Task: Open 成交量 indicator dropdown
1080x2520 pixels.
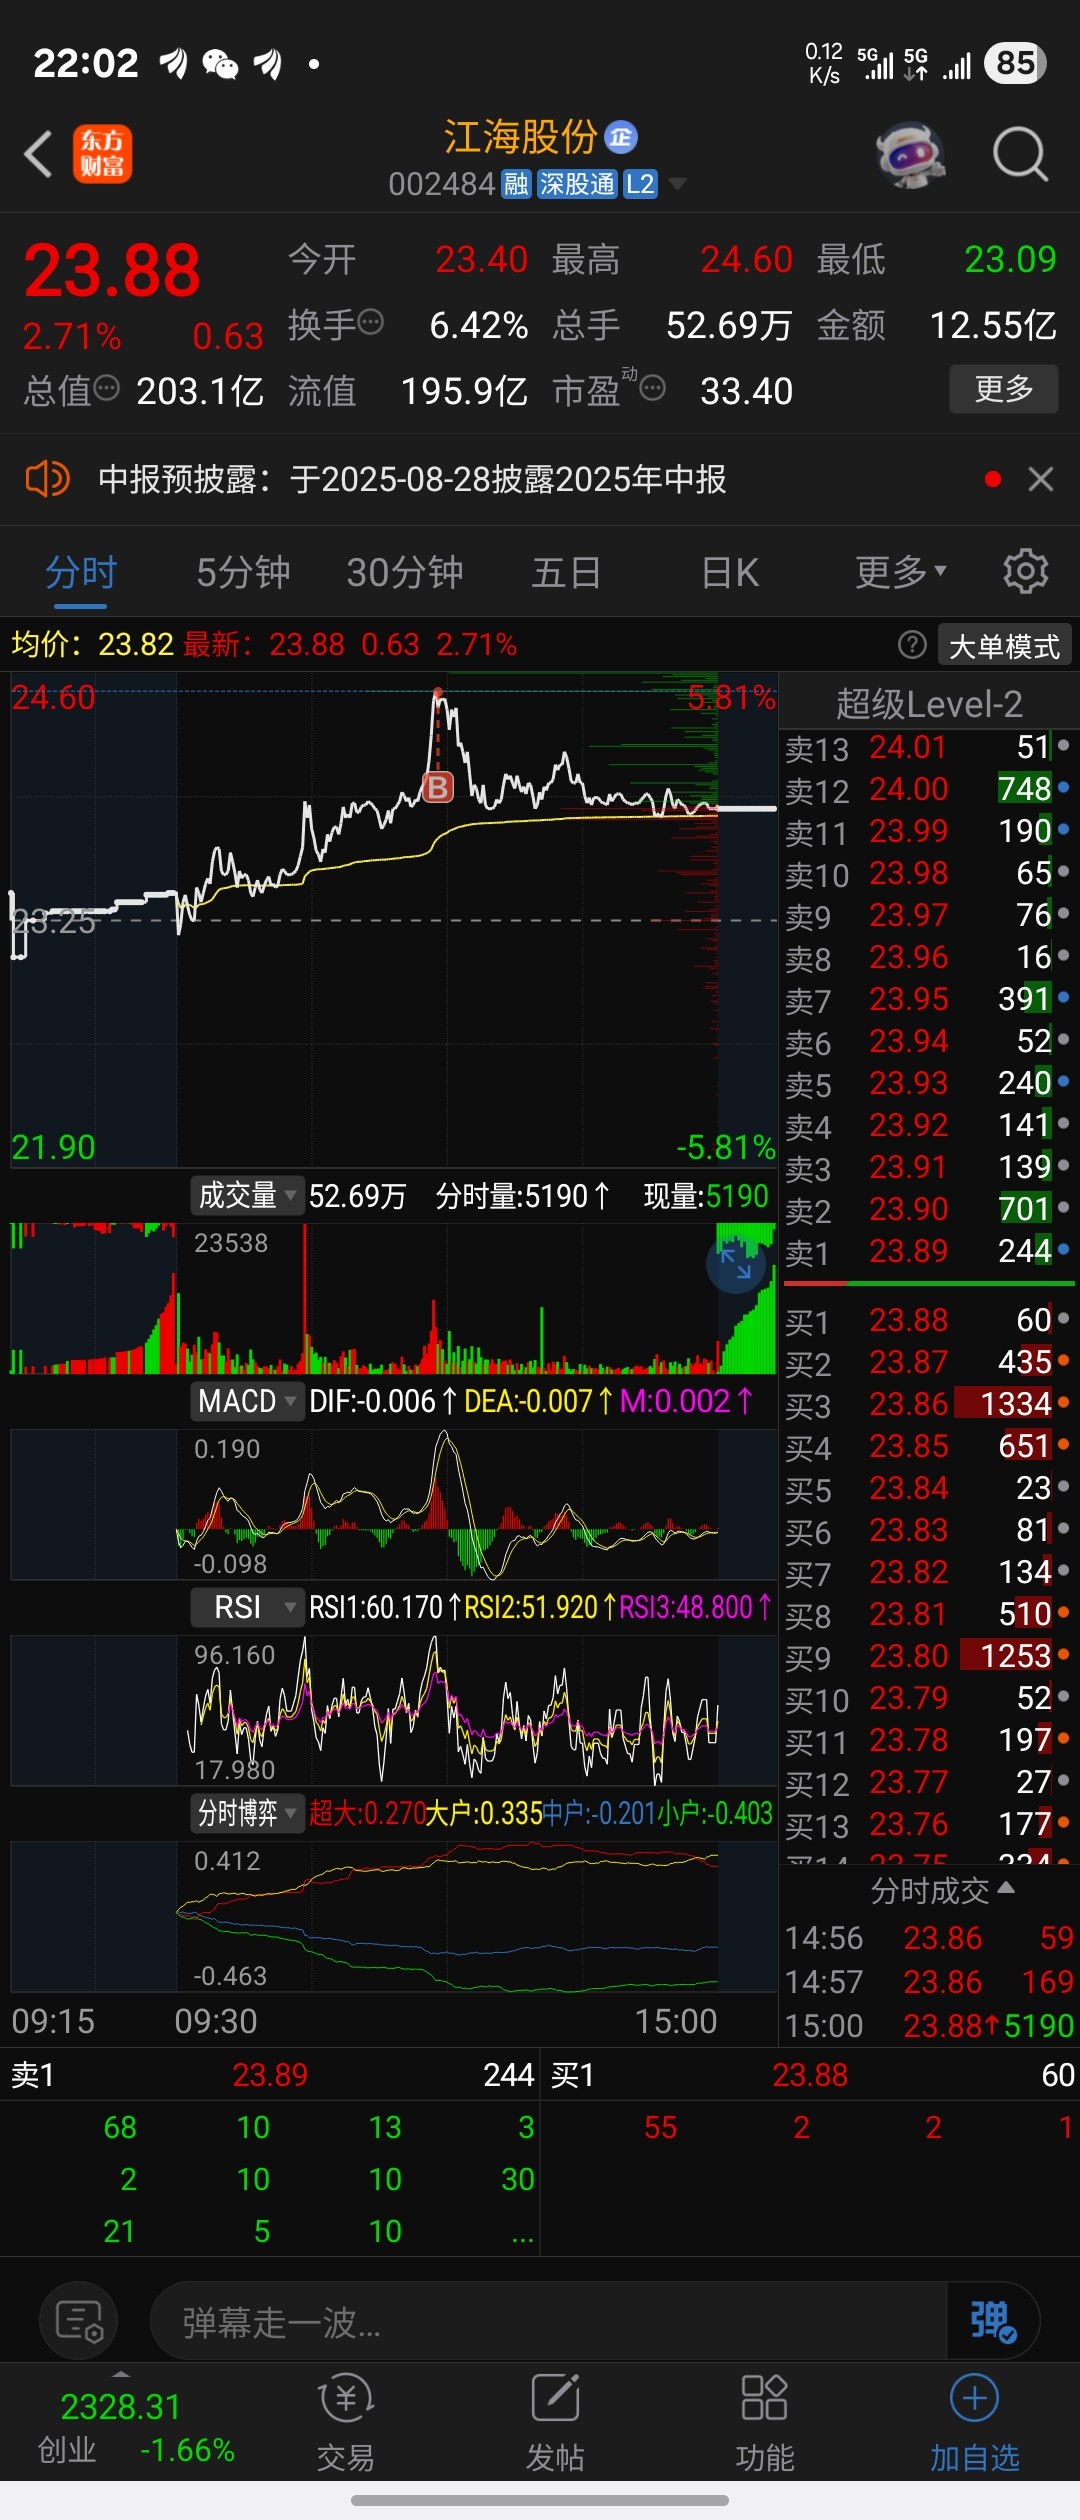Action: click(247, 1195)
